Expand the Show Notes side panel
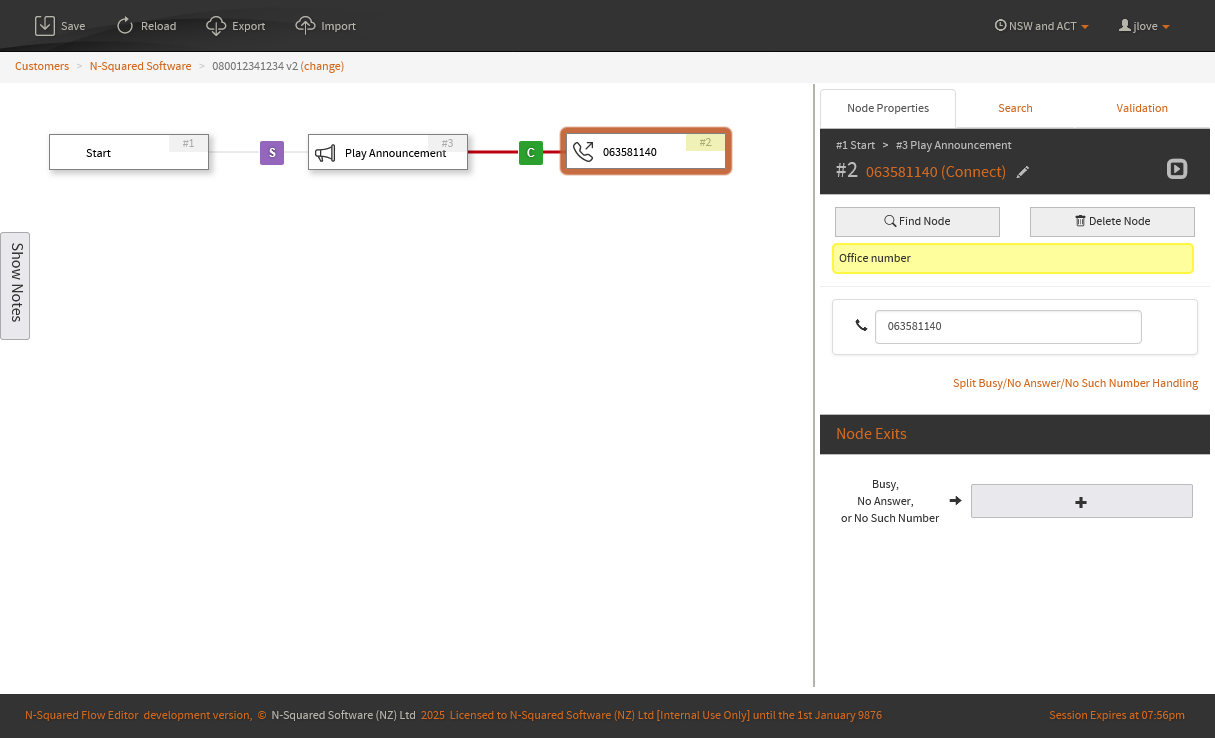Viewport: 1215px width, 738px height. click(15, 286)
